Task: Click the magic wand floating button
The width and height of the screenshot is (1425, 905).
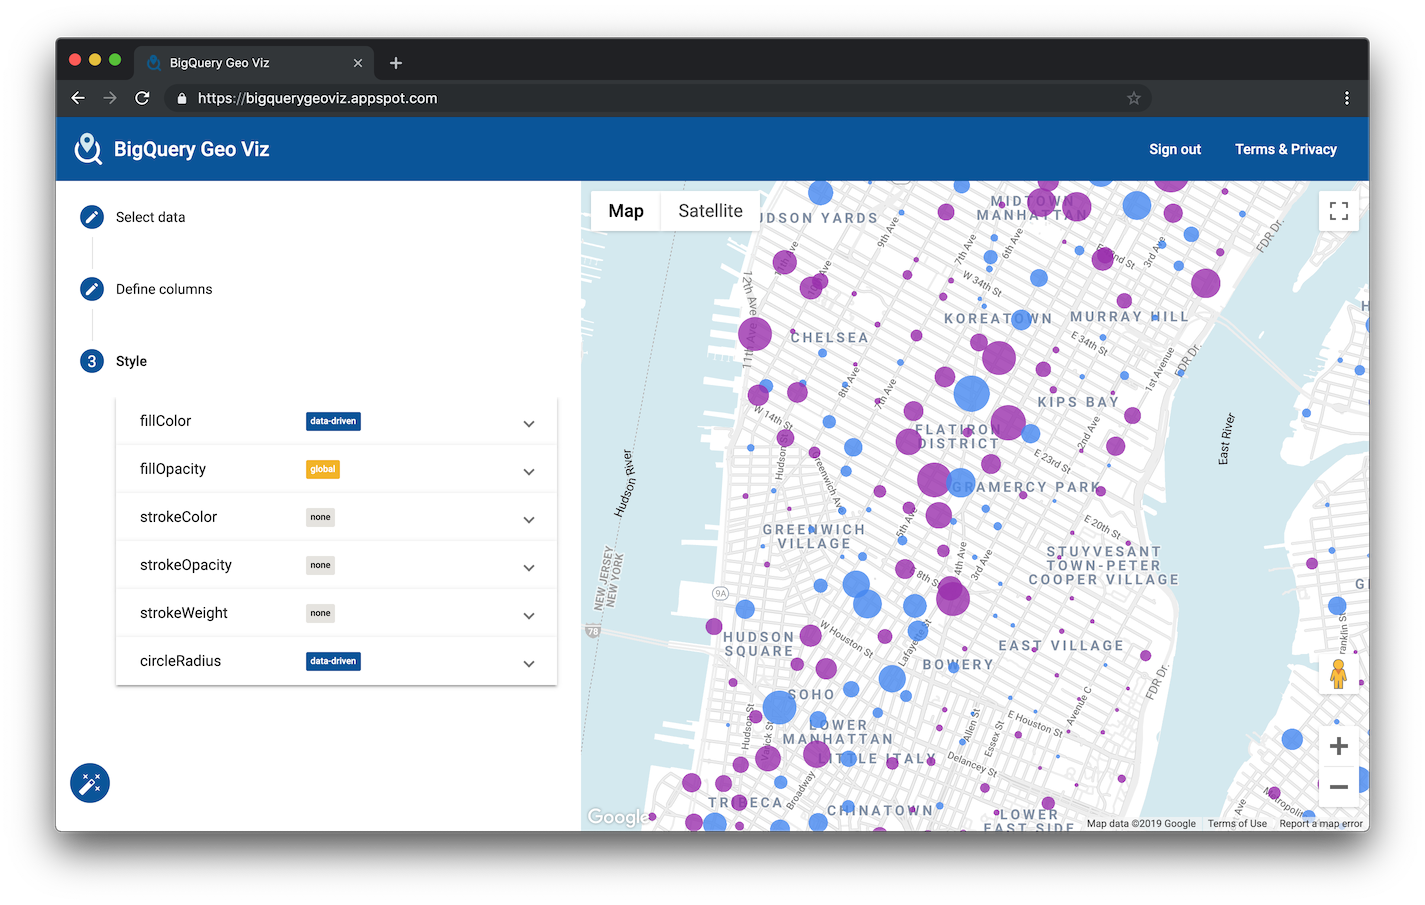Action: pyautogui.click(x=90, y=783)
